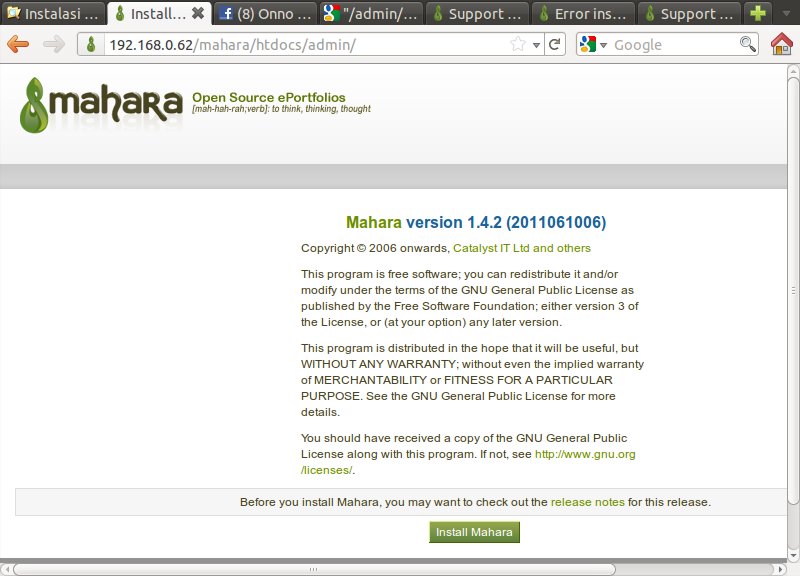Open the Catalyst IT Ltd and others link

pos(521,248)
